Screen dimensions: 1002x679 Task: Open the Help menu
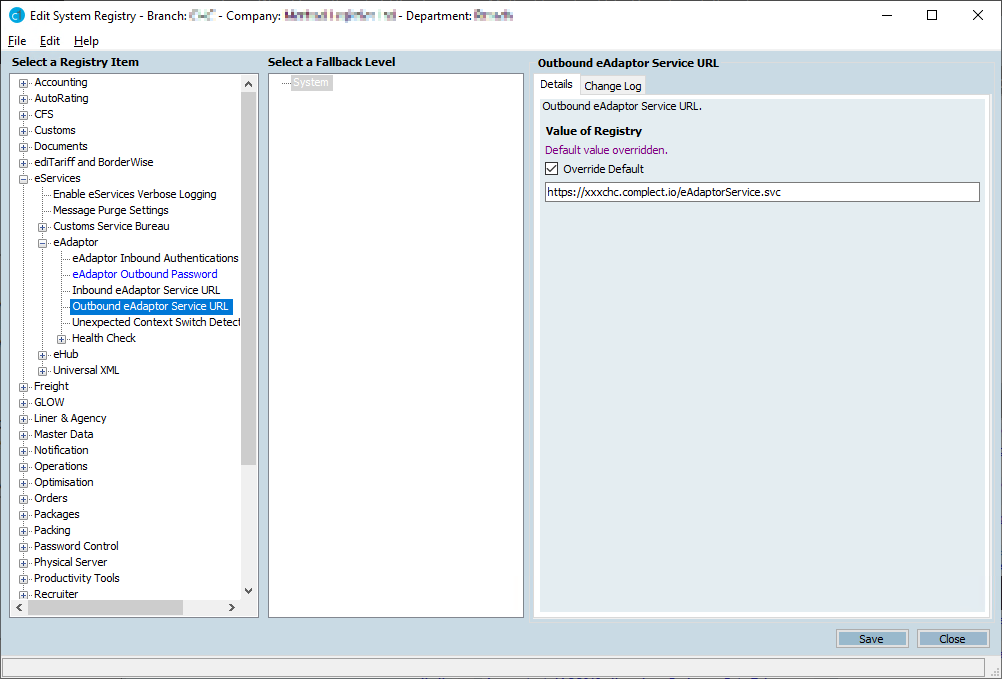[x=87, y=41]
